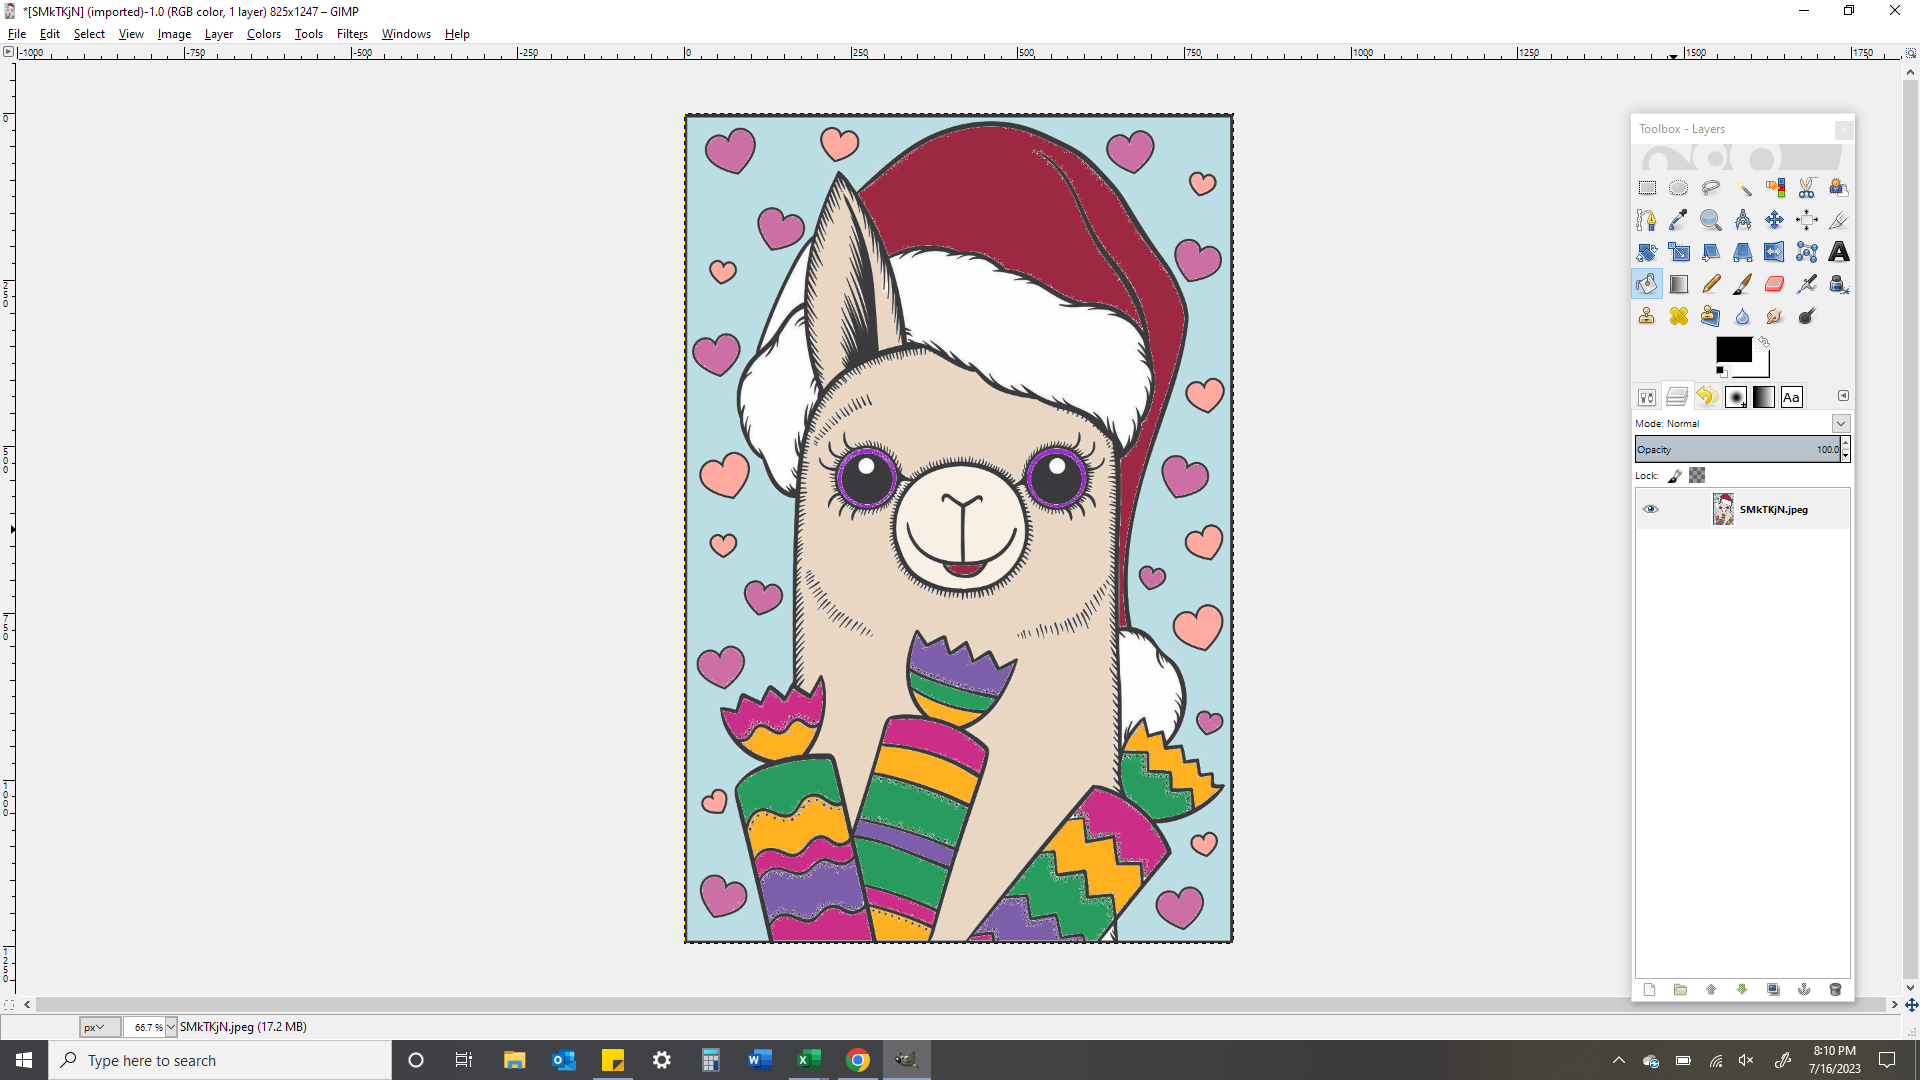Select the Perspective Clone tool

(x=1711, y=316)
